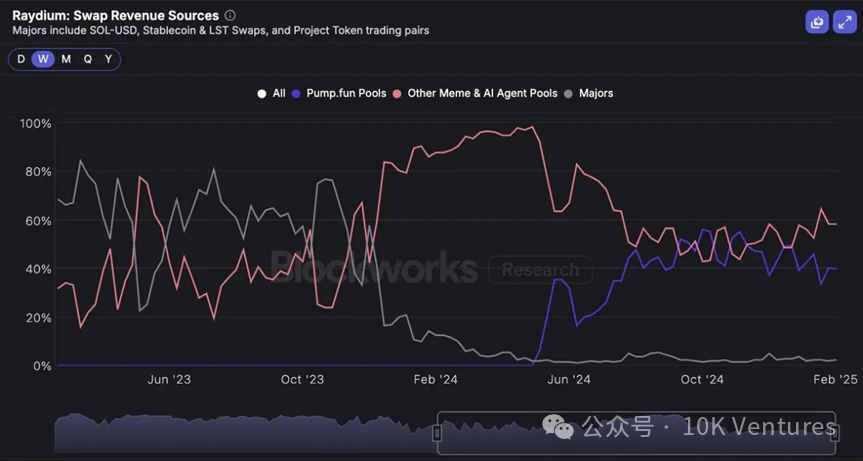Select the Weekly (W) interval
This screenshot has width=863, height=461.
click(x=42, y=59)
